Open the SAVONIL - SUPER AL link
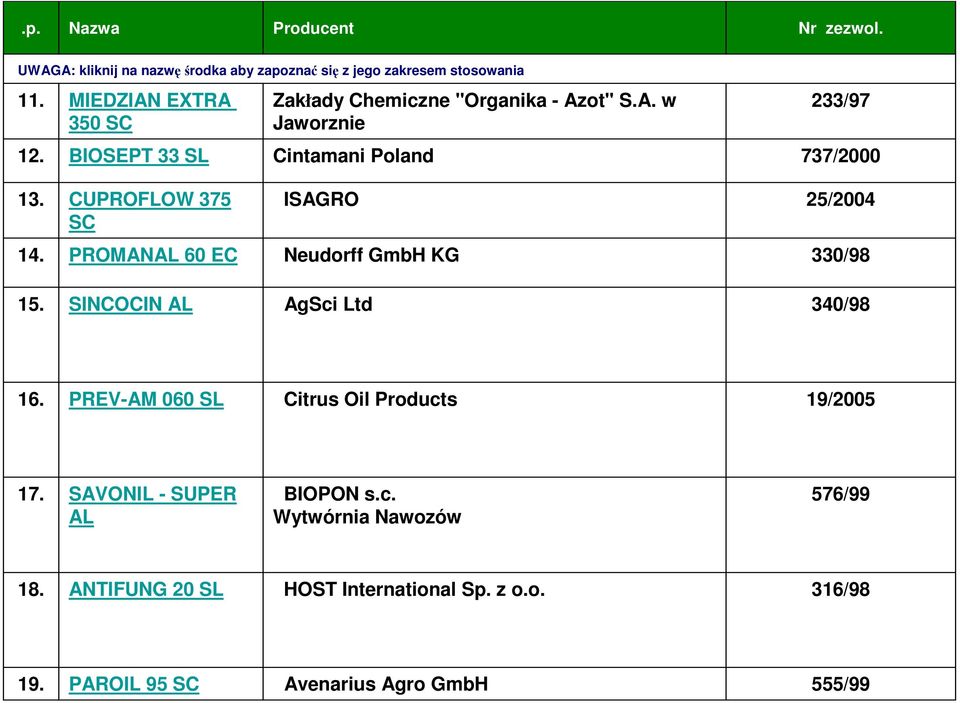The image size is (960, 703). 152,505
